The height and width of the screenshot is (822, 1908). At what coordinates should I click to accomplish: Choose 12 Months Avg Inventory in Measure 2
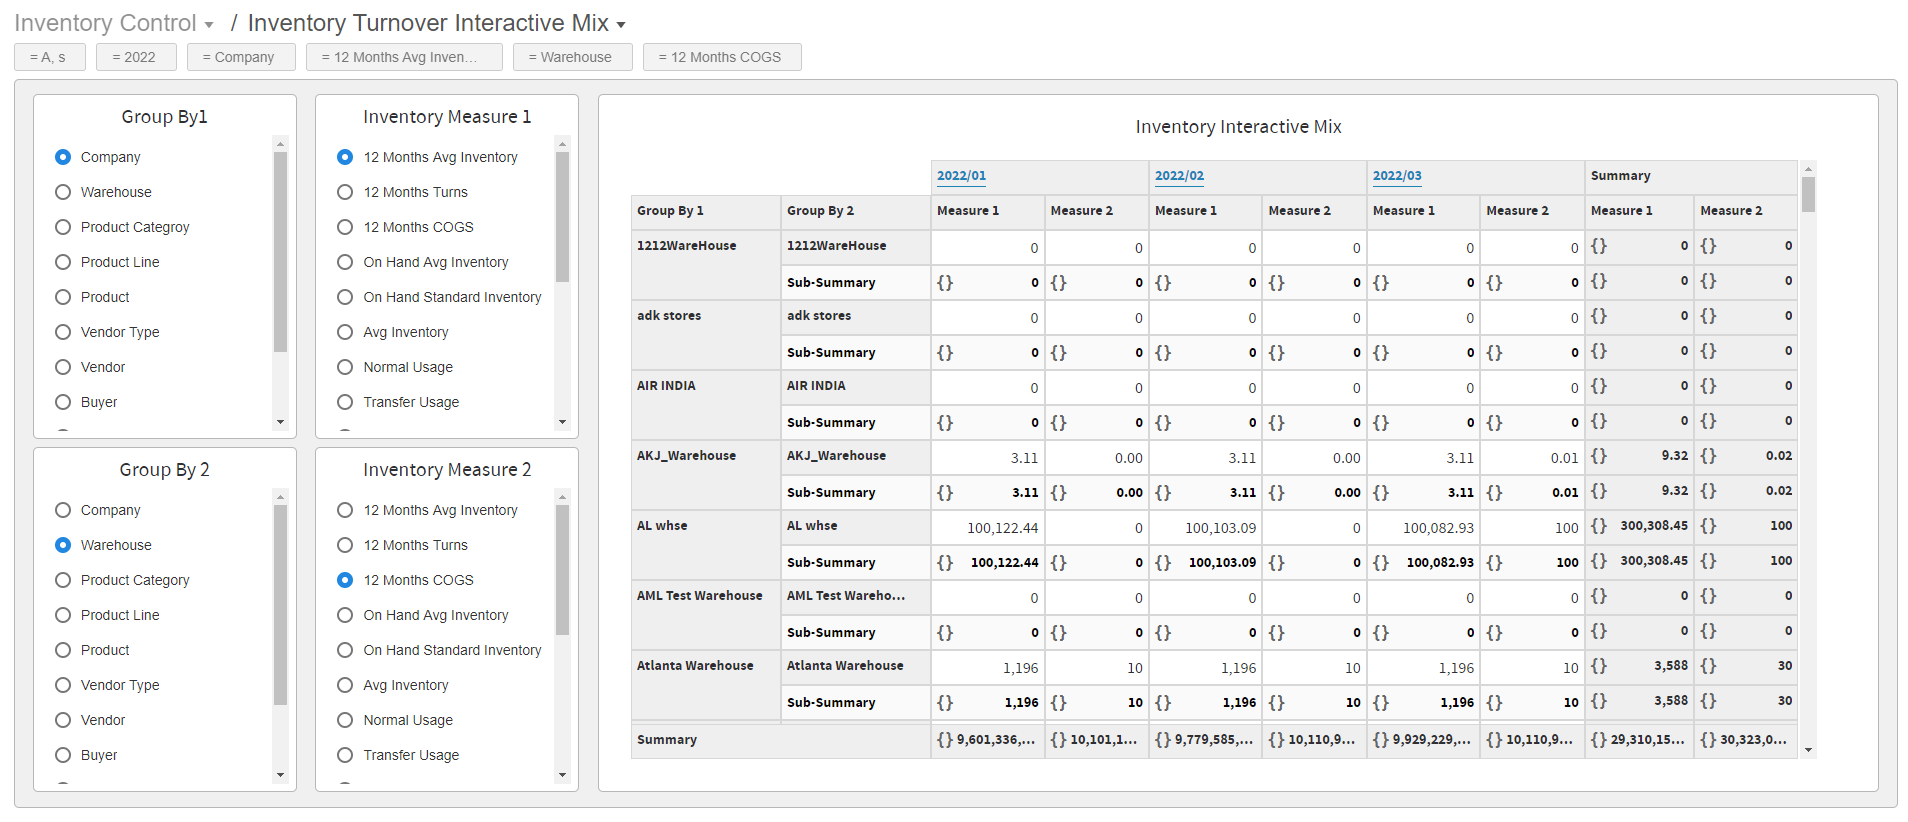(x=345, y=510)
